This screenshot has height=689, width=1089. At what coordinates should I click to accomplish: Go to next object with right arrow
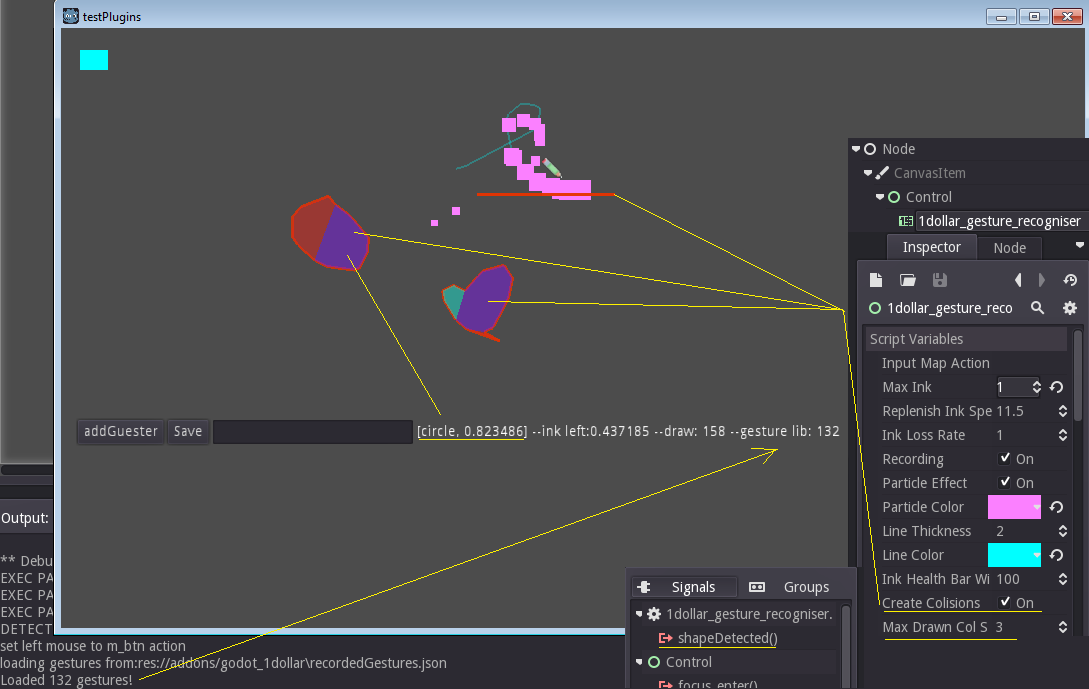coord(1042,280)
